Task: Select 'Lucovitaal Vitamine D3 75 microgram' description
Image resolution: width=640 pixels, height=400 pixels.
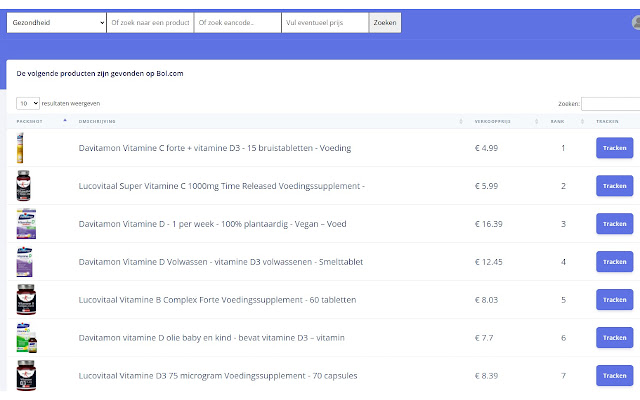Action: point(218,376)
